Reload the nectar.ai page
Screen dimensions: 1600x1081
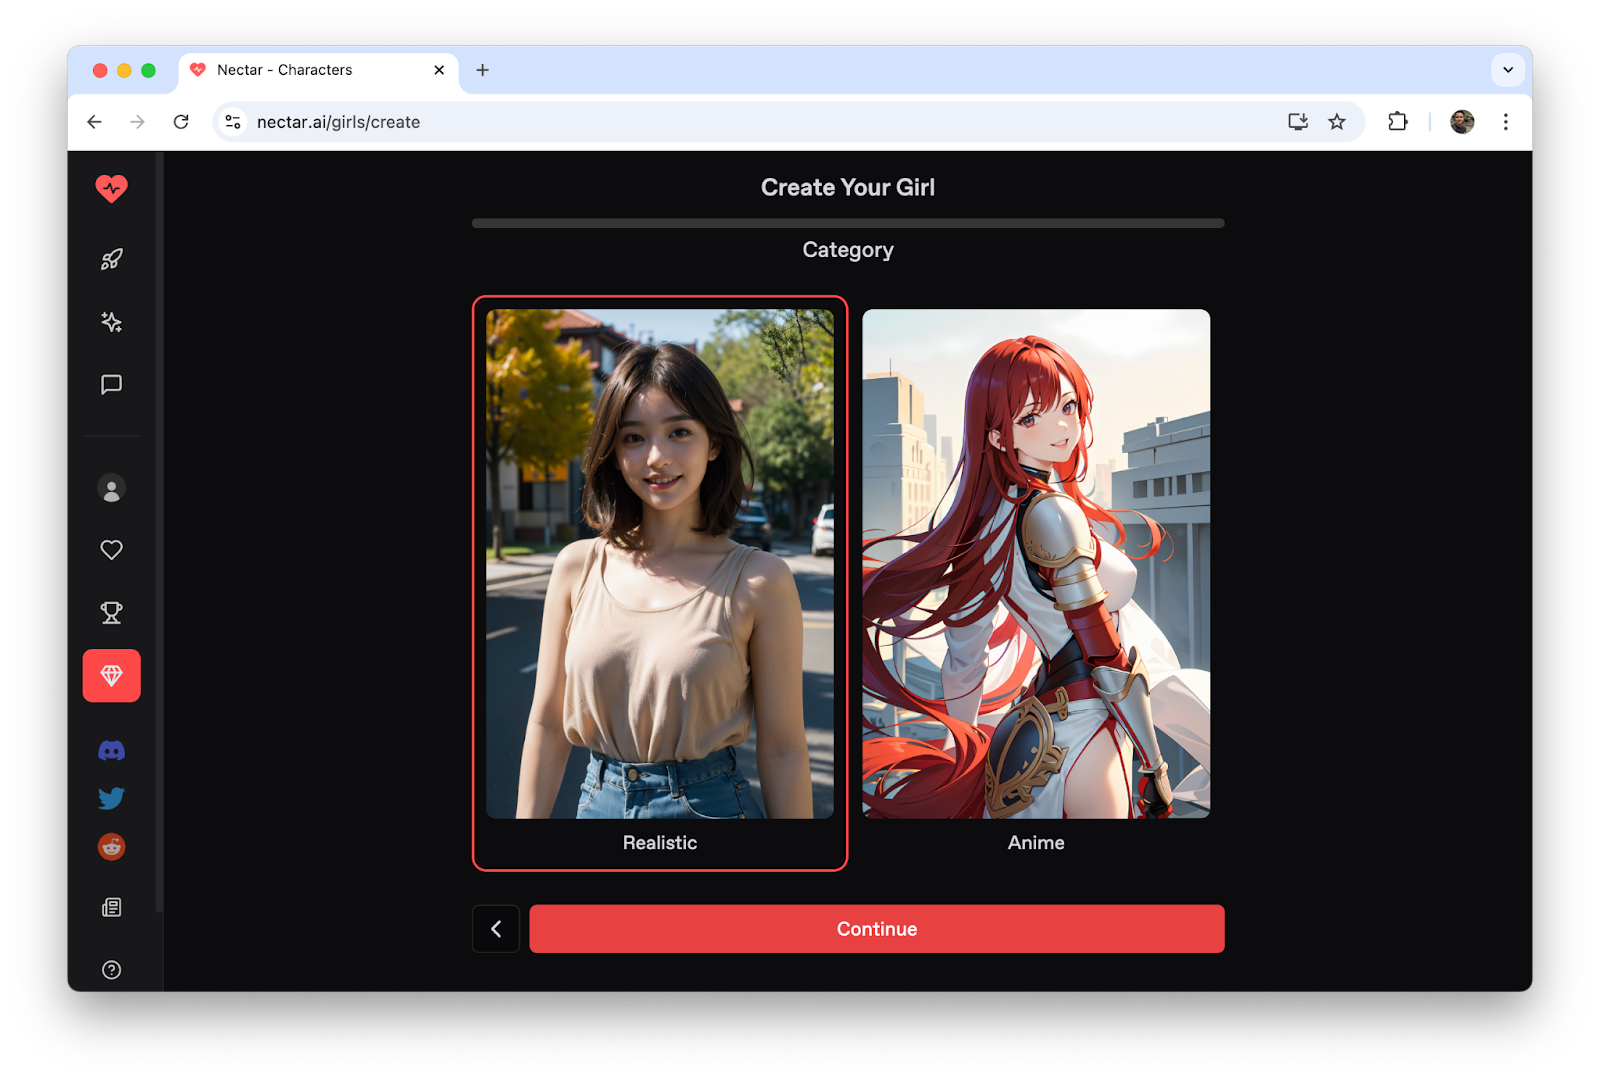pos(181,122)
